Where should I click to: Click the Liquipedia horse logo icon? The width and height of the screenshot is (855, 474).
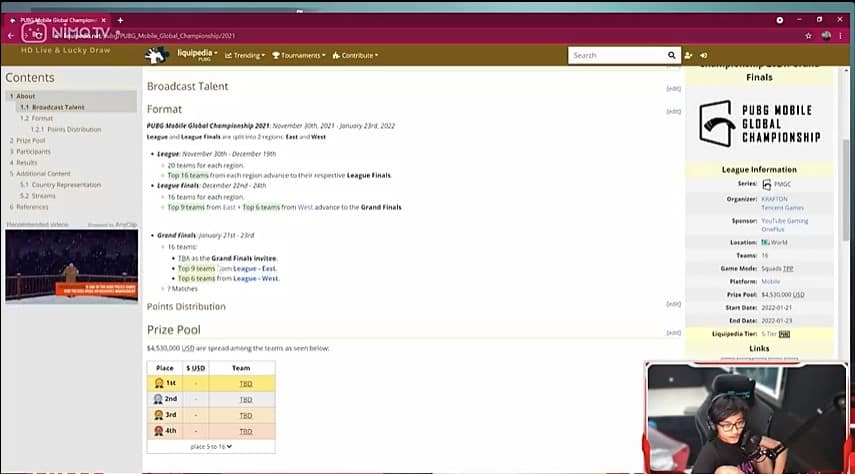[157, 55]
